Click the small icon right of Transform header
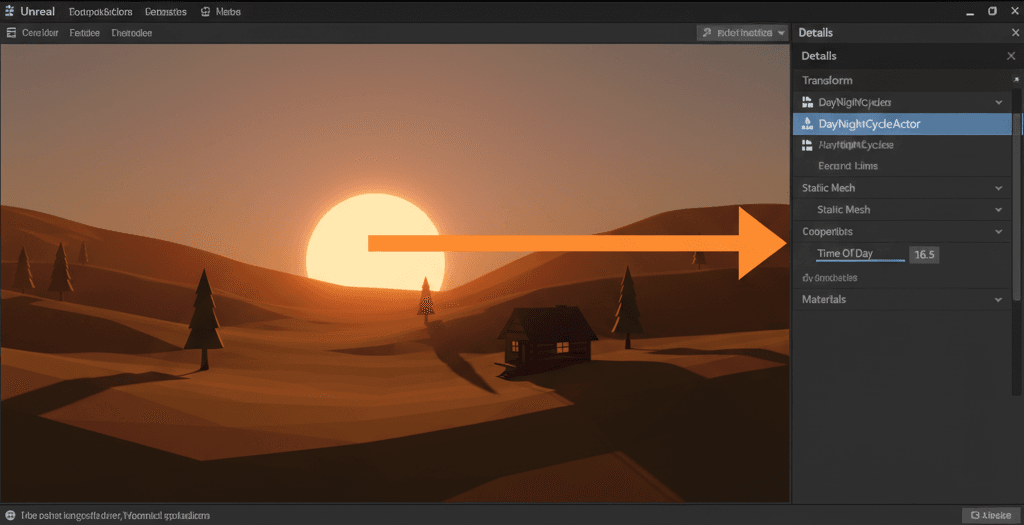 tap(1016, 79)
